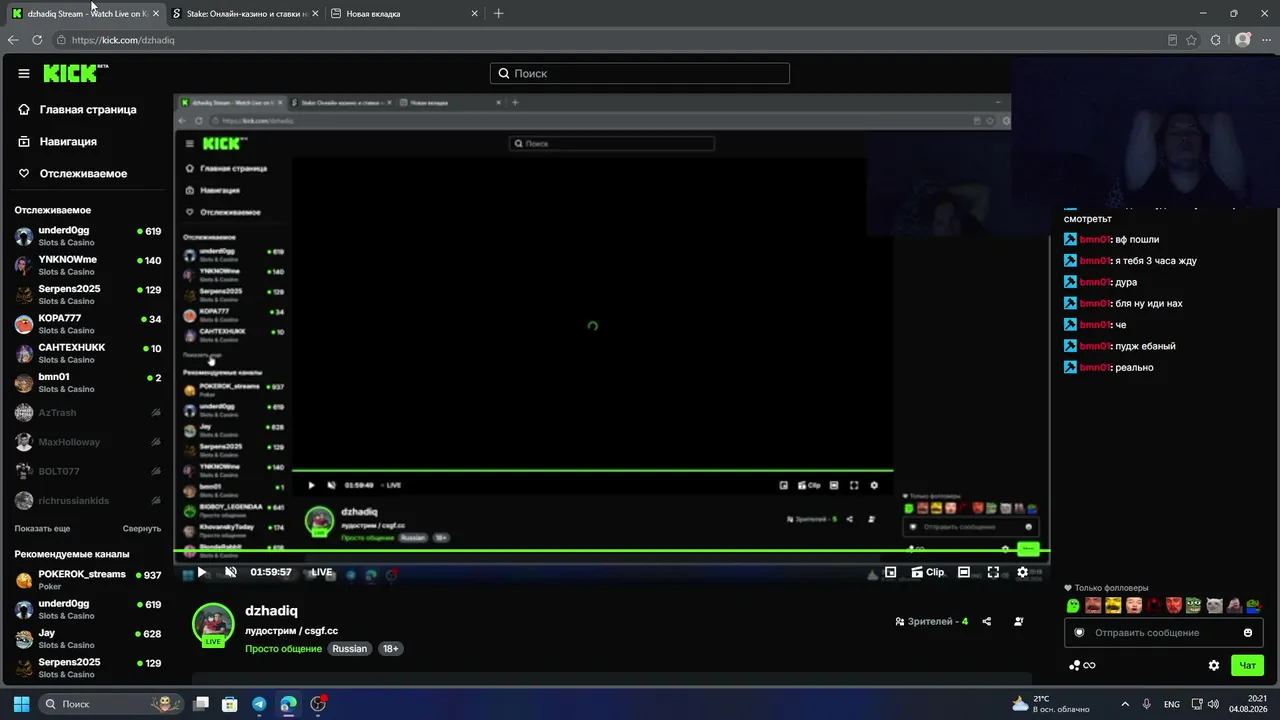The image size is (1280, 720).
Task: Open browser profile avatar
Action: pyautogui.click(x=1243, y=40)
